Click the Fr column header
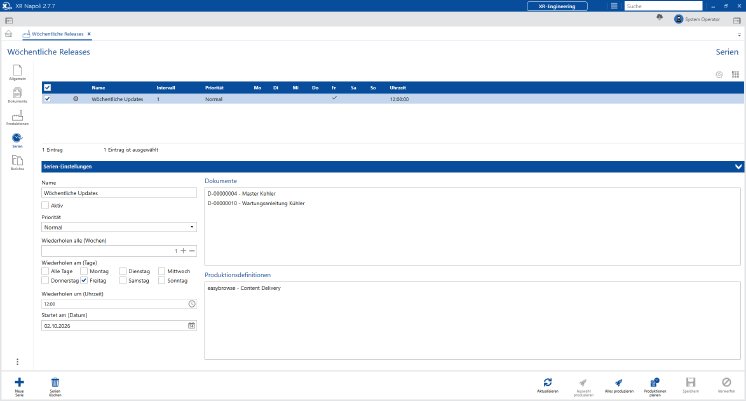This screenshot has height=401, width=746. coord(334,88)
